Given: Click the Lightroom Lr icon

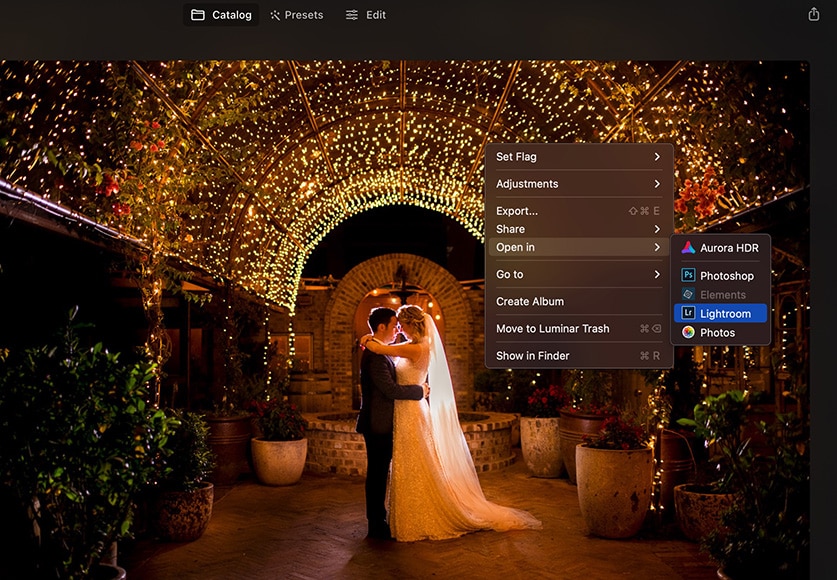Looking at the screenshot, I should click(688, 313).
